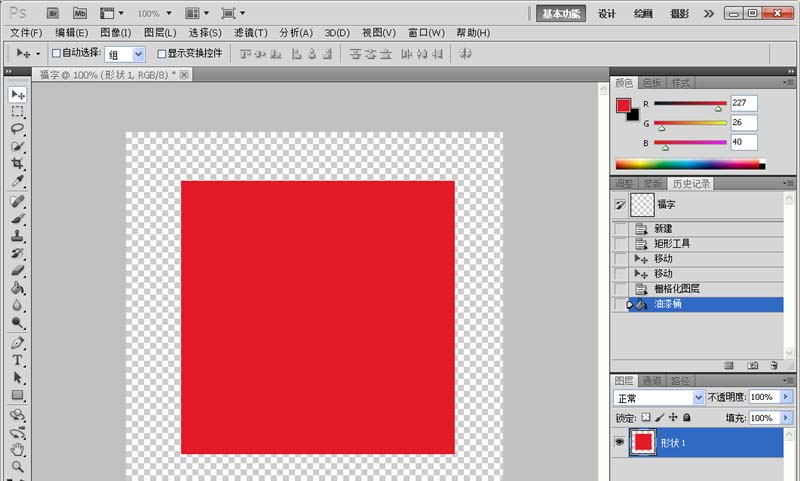Toggle lock position
The height and width of the screenshot is (481, 800).
(x=673, y=417)
